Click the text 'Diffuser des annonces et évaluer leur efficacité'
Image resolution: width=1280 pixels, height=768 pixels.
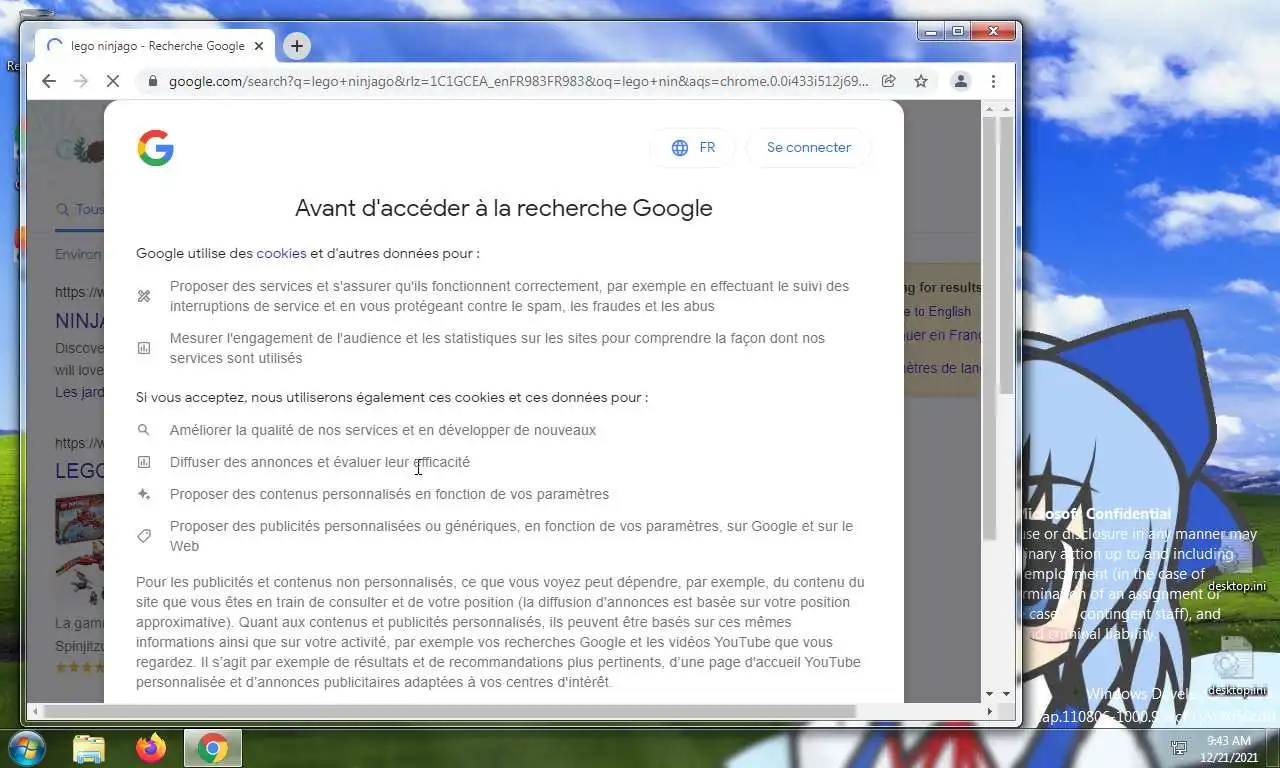click(320, 462)
